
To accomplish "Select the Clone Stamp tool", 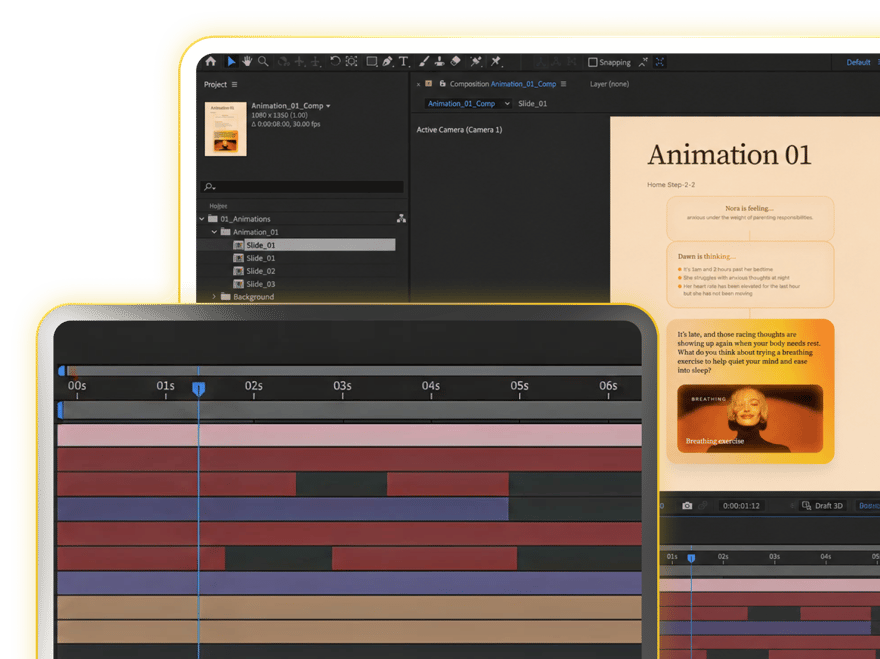I will 439,61.
